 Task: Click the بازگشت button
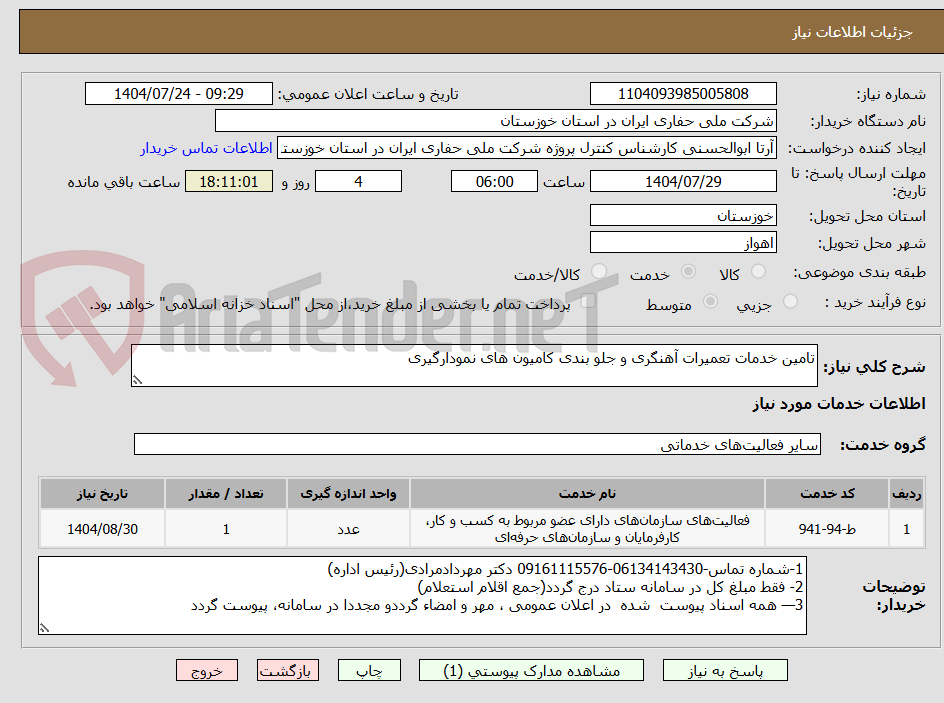click(288, 670)
